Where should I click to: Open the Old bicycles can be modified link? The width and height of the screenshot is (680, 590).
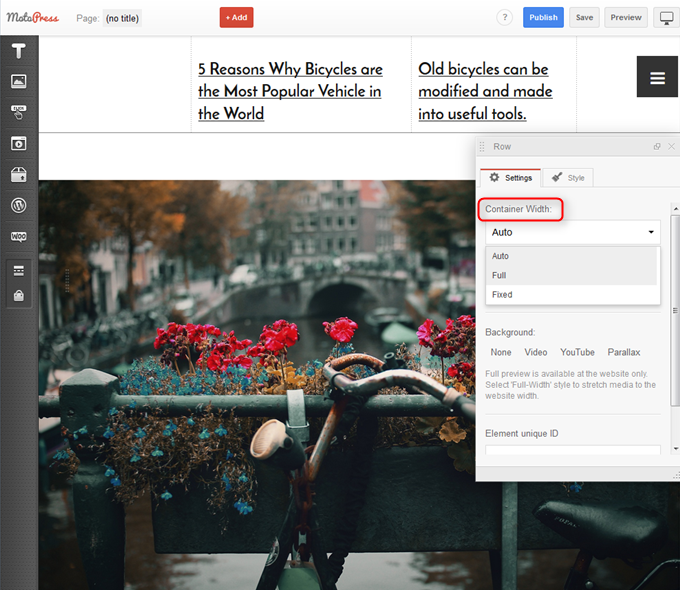[485, 92]
